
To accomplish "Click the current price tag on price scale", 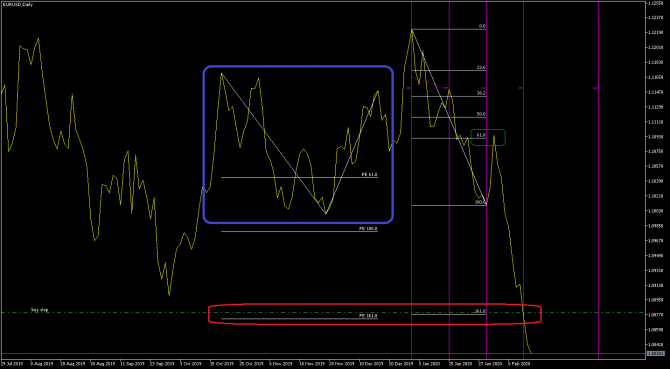I will tap(654, 353).
